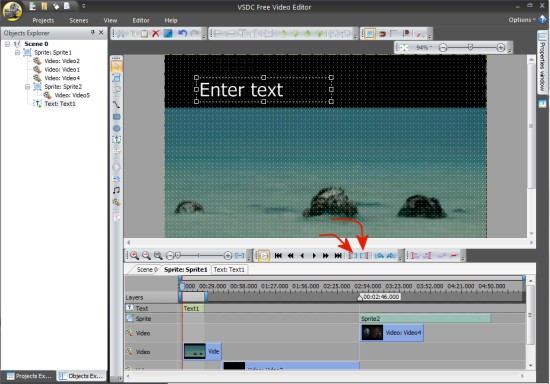Click the blue Undo arrow icon
This screenshot has height=384, width=550.
(x=182, y=34)
